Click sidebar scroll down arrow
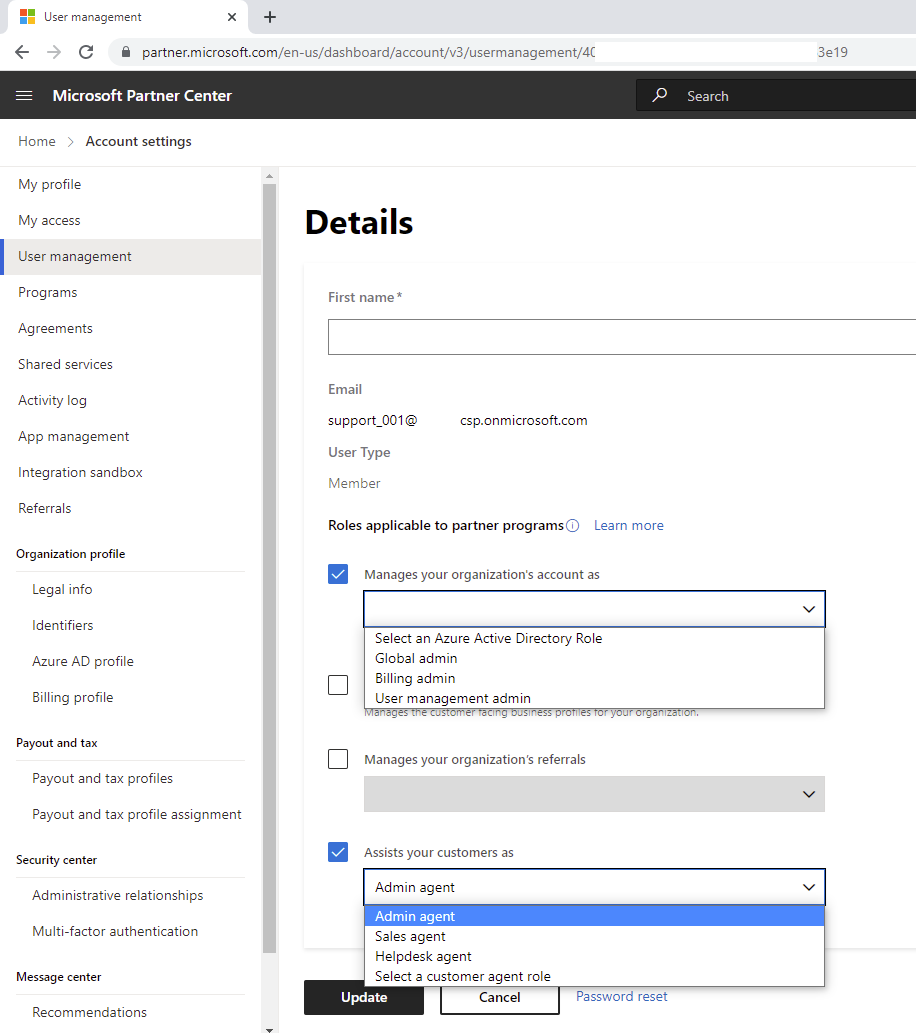The width and height of the screenshot is (916, 1033). (269, 1028)
